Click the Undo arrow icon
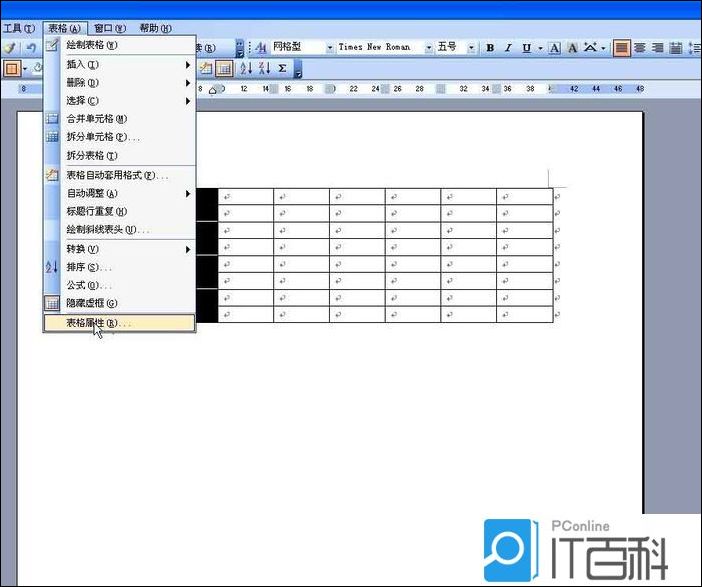The width and height of the screenshot is (702, 587). [30, 47]
